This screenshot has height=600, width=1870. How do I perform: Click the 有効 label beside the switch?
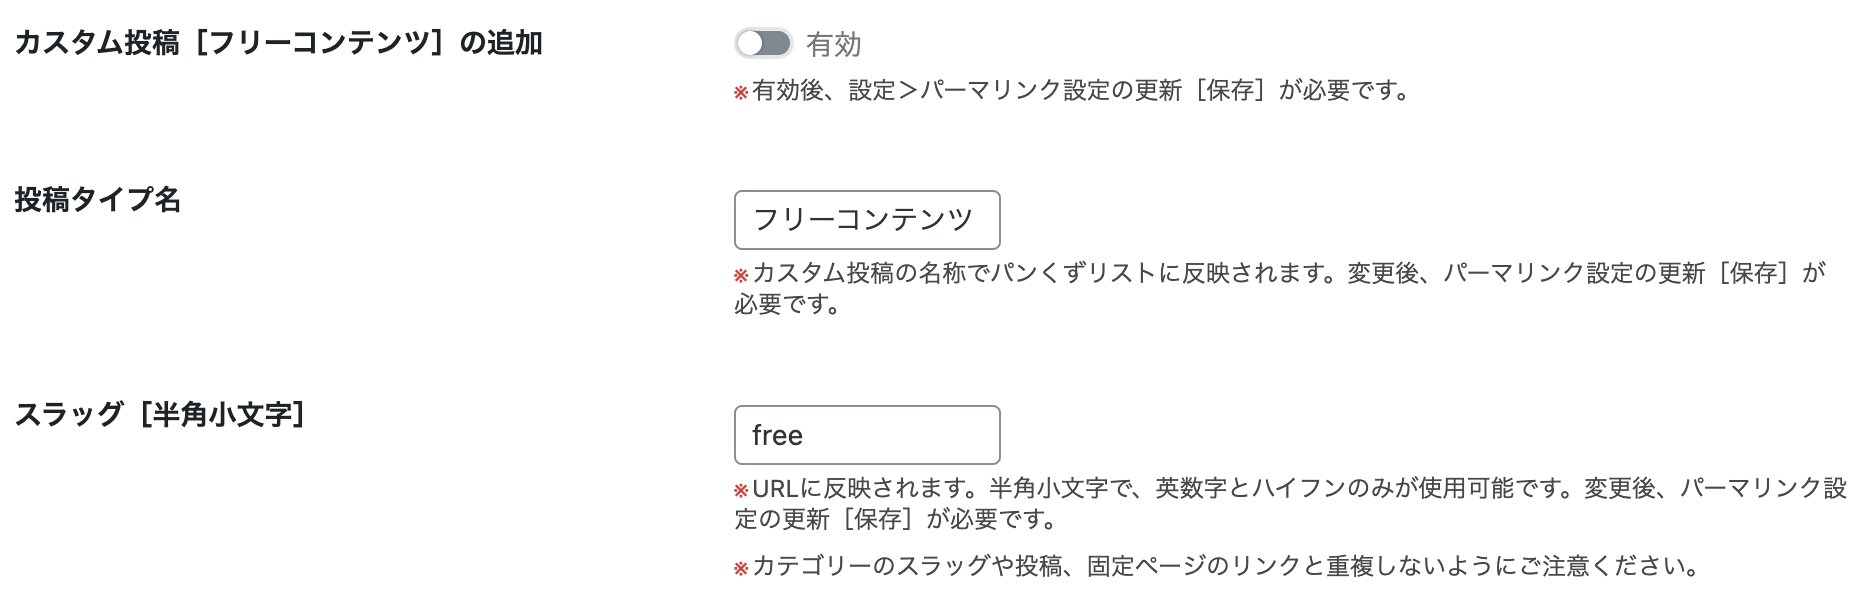tap(833, 44)
